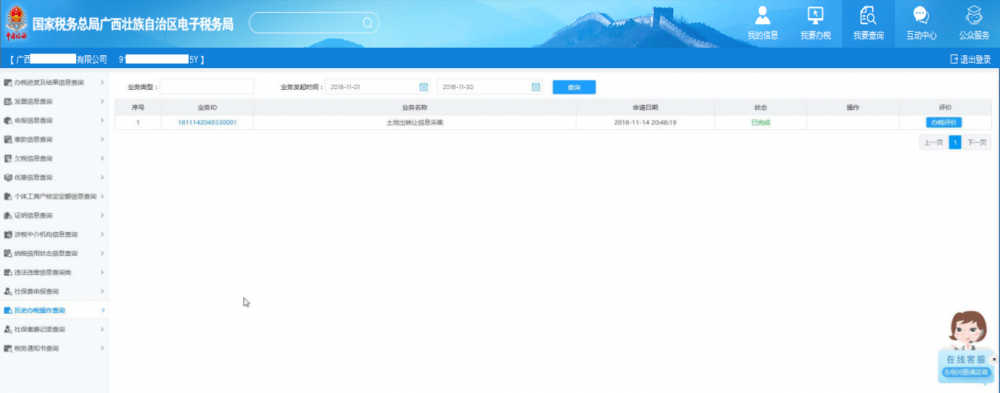
Task: Click the icon beside 历史办税操作查询
Action: pos(8,310)
